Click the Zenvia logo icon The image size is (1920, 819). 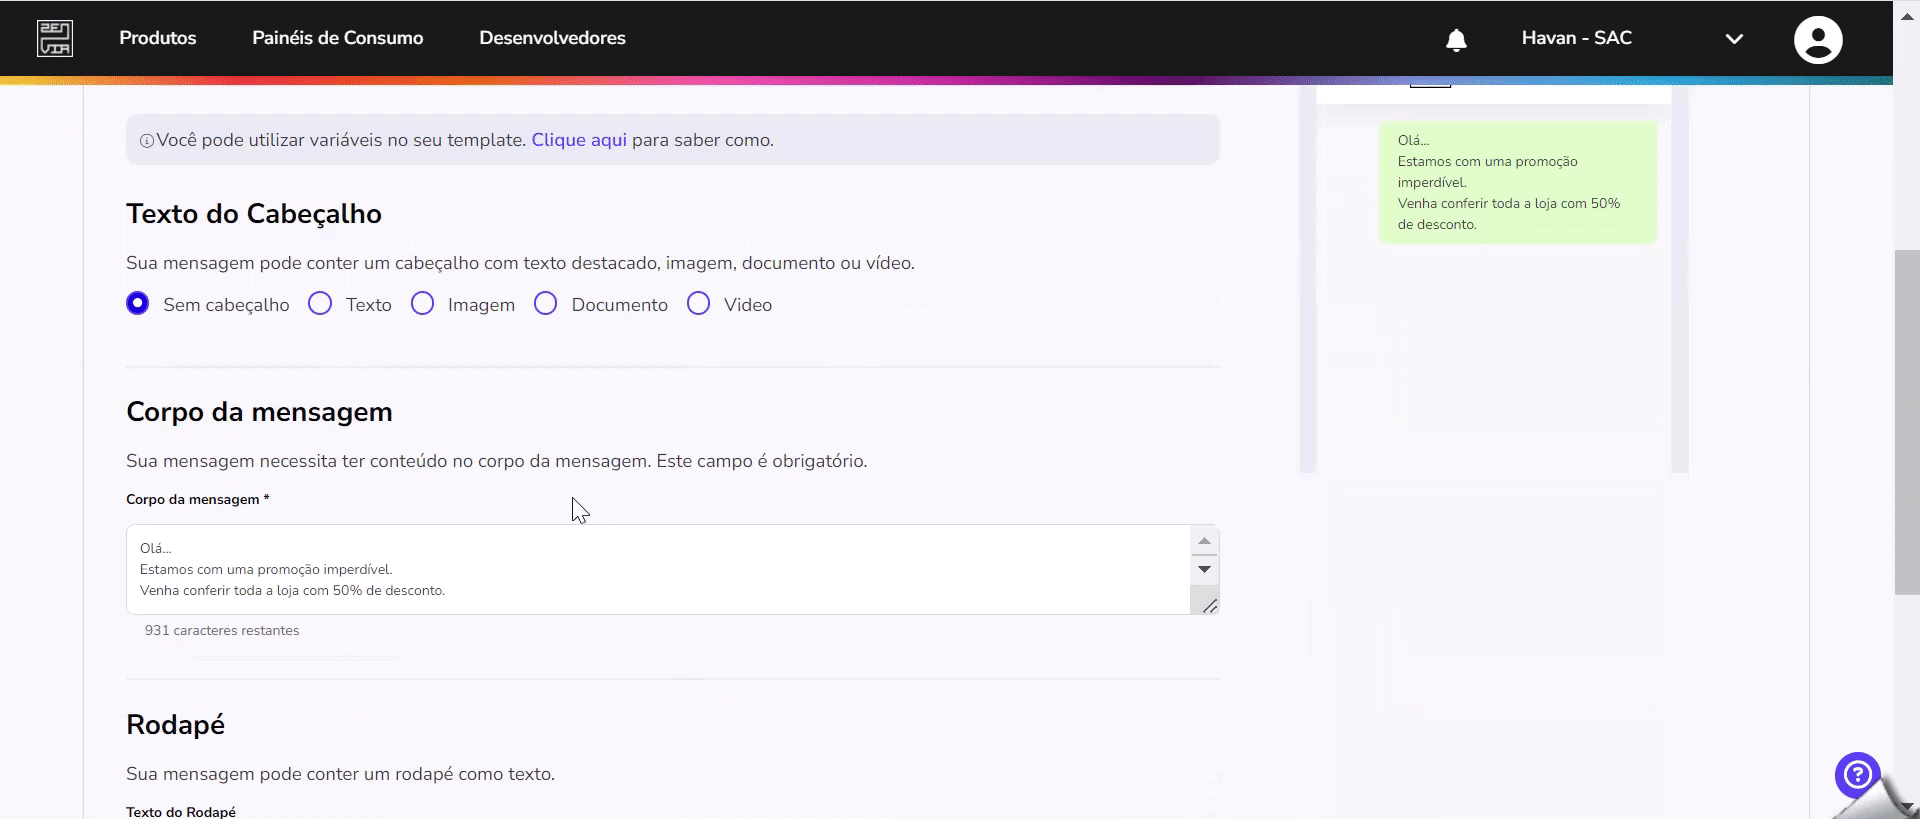tap(55, 38)
